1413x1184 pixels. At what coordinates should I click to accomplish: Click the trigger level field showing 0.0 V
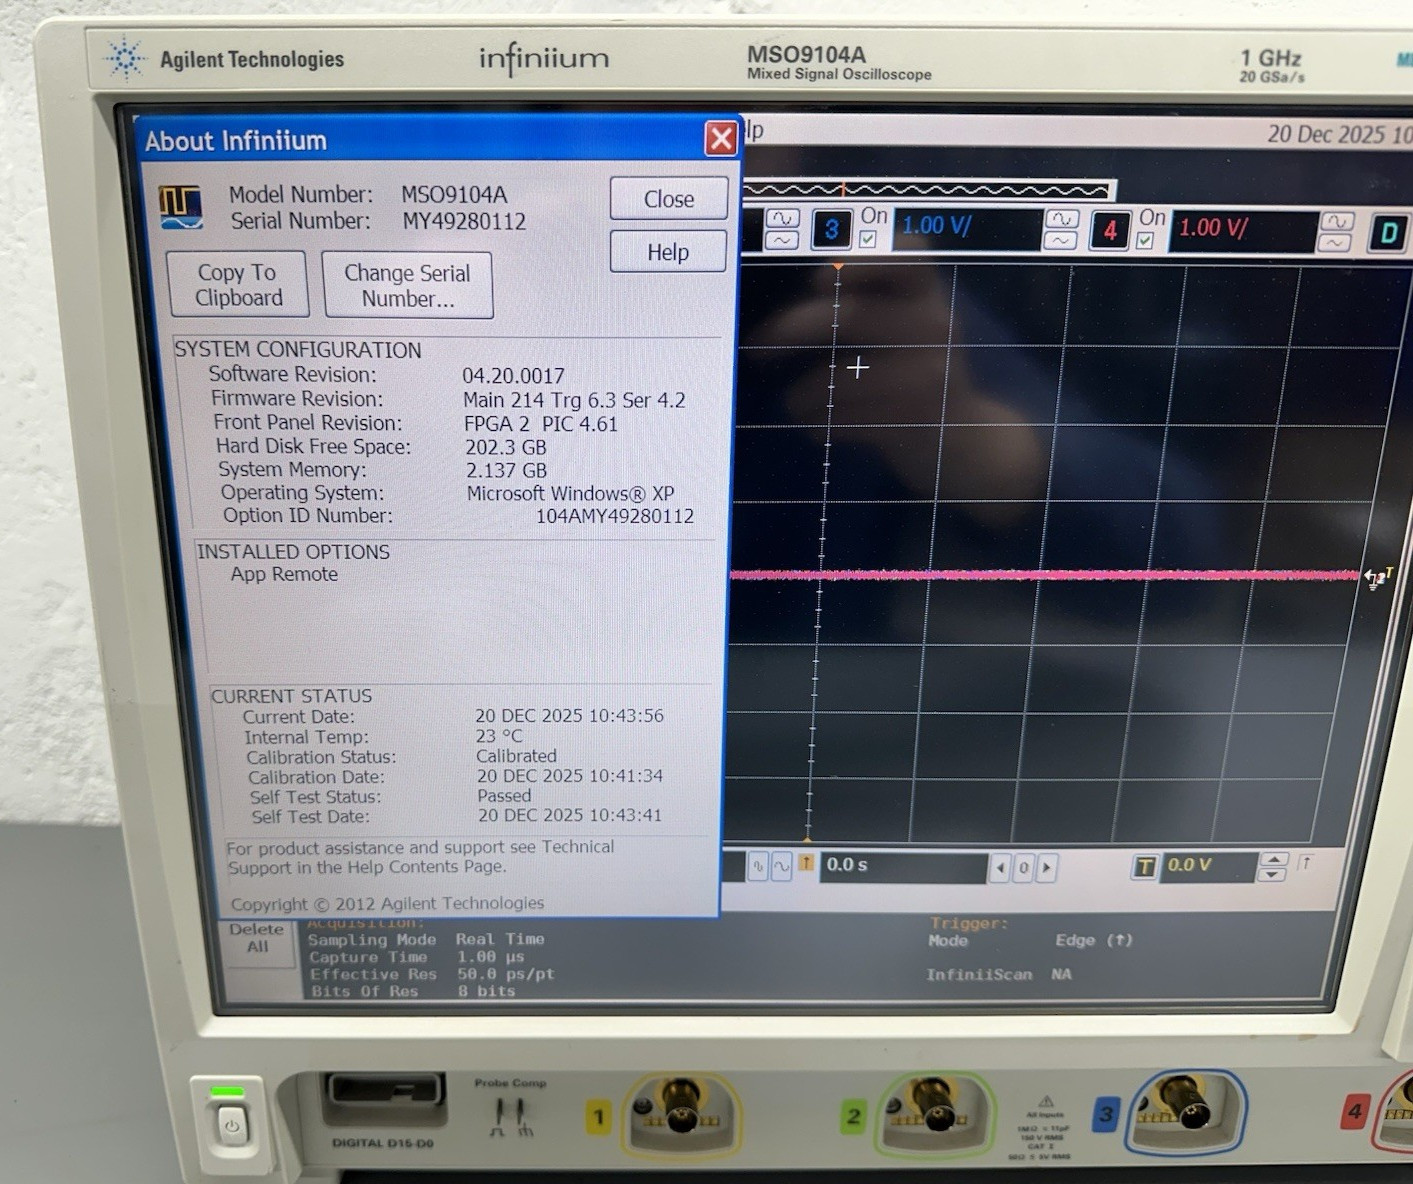pyautogui.click(x=1208, y=866)
